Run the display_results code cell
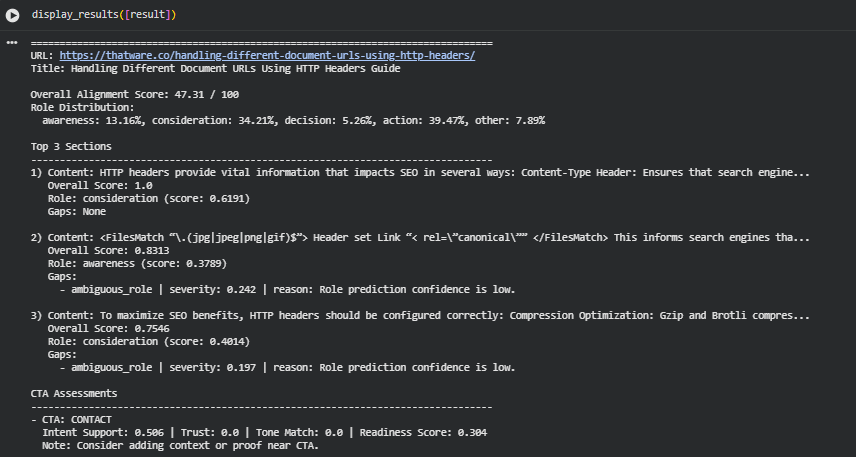The width and height of the screenshot is (856, 457). point(12,15)
